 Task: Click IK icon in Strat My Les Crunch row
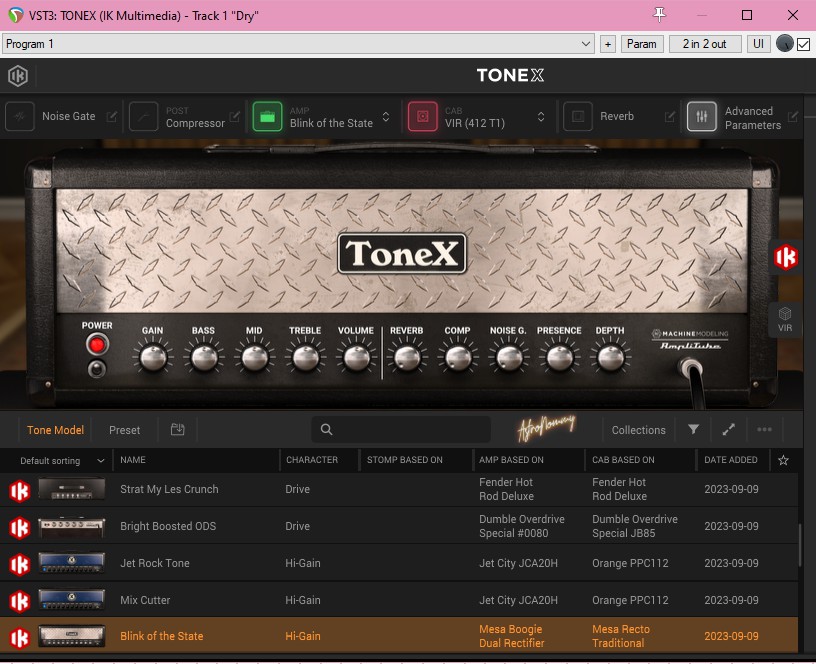(x=20, y=491)
